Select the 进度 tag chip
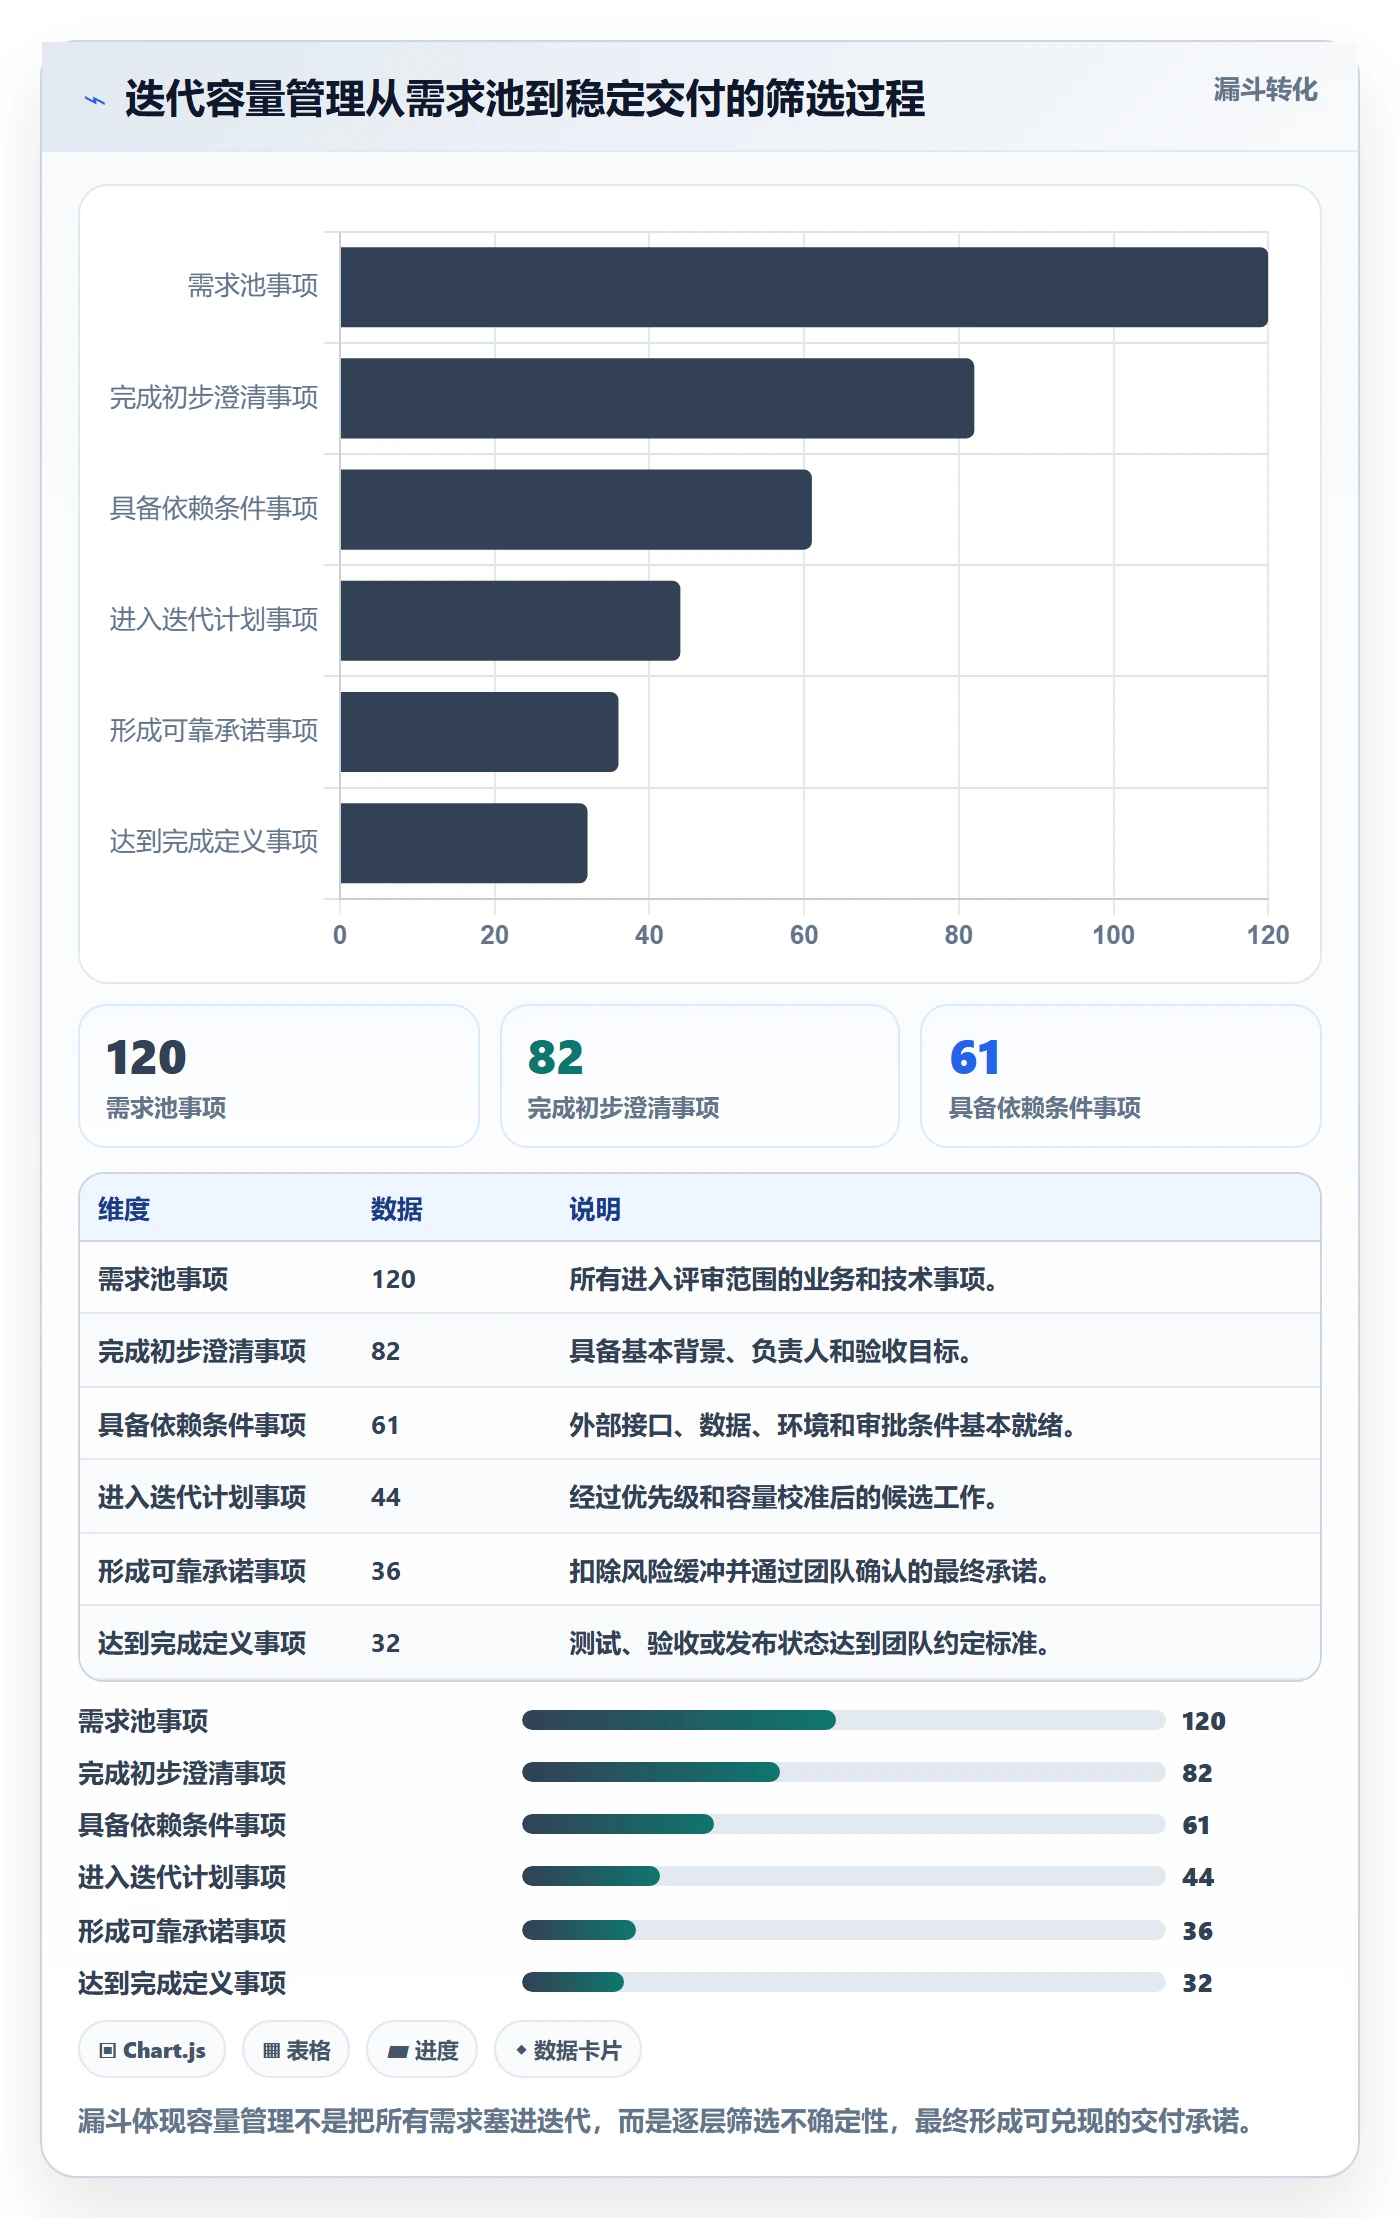Image resolution: width=1400 pixels, height=2218 pixels. (x=422, y=2050)
